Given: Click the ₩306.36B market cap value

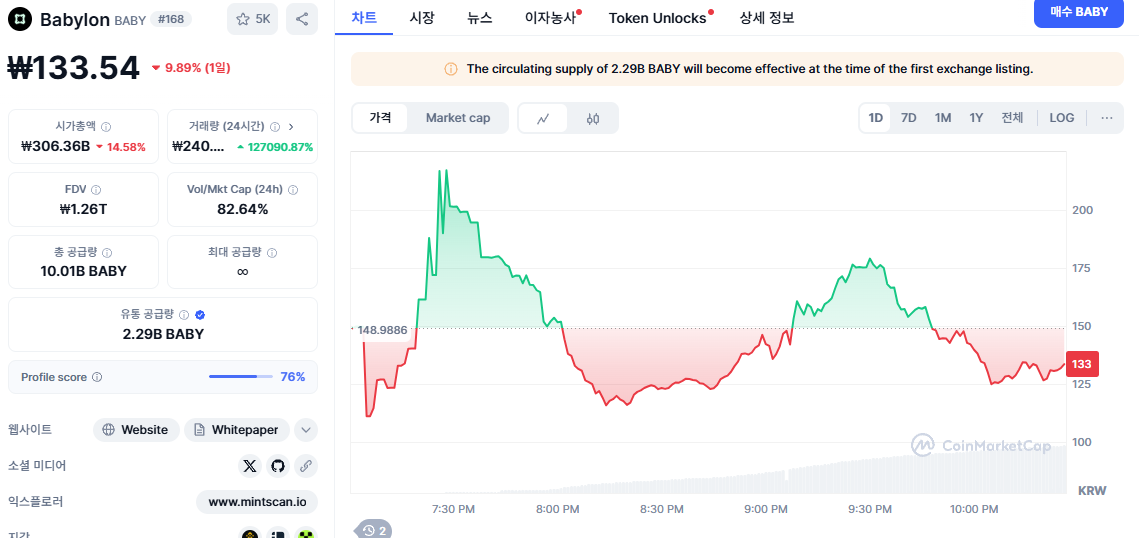Looking at the screenshot, I should (56, 146).
